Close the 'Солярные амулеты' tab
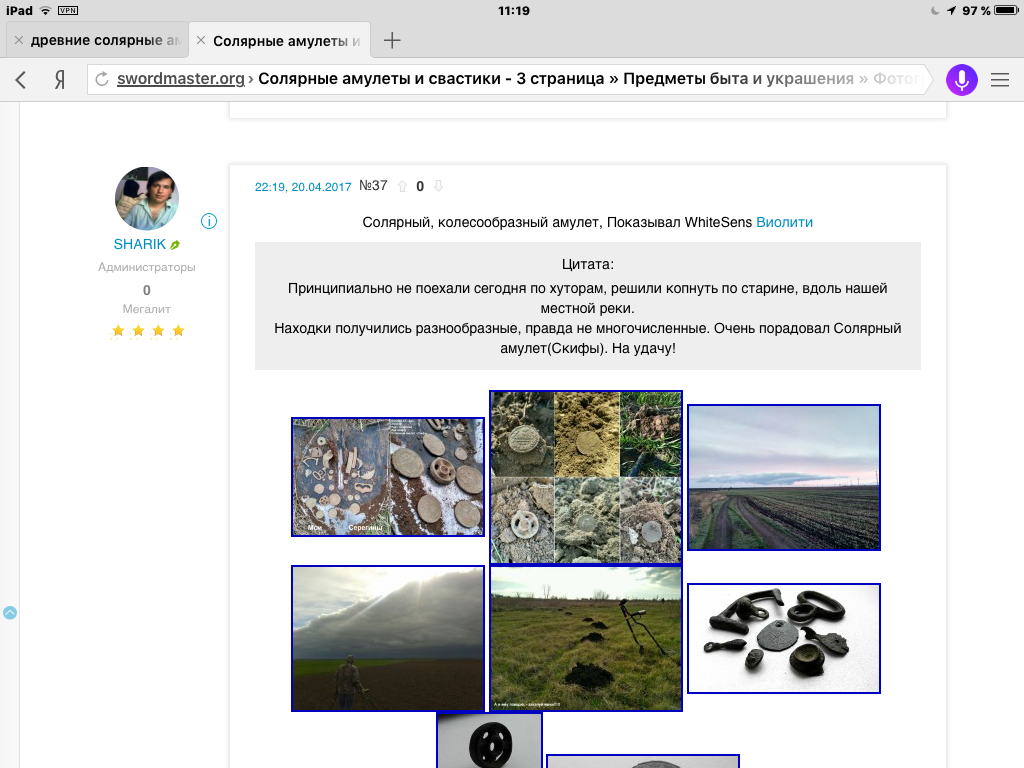This screenshot has width=1024, height=768. 201,40
